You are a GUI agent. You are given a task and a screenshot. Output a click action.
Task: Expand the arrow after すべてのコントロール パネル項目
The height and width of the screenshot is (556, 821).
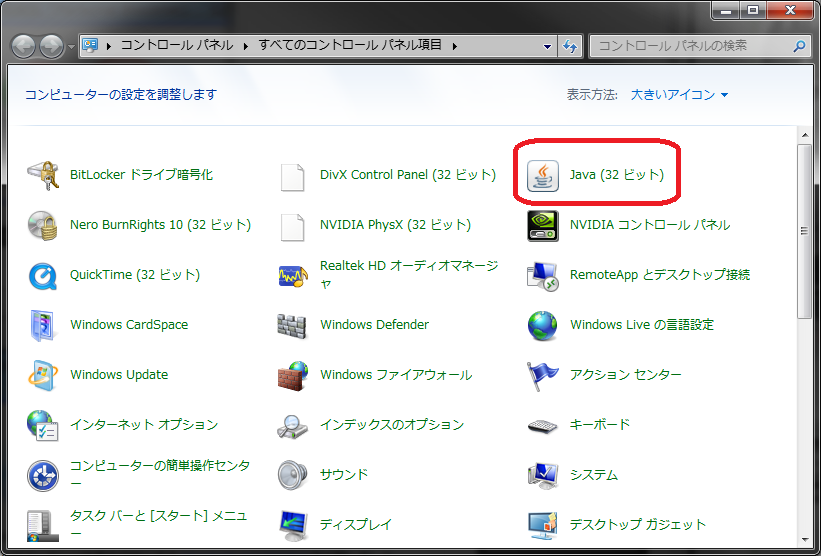tap(454, 46)
